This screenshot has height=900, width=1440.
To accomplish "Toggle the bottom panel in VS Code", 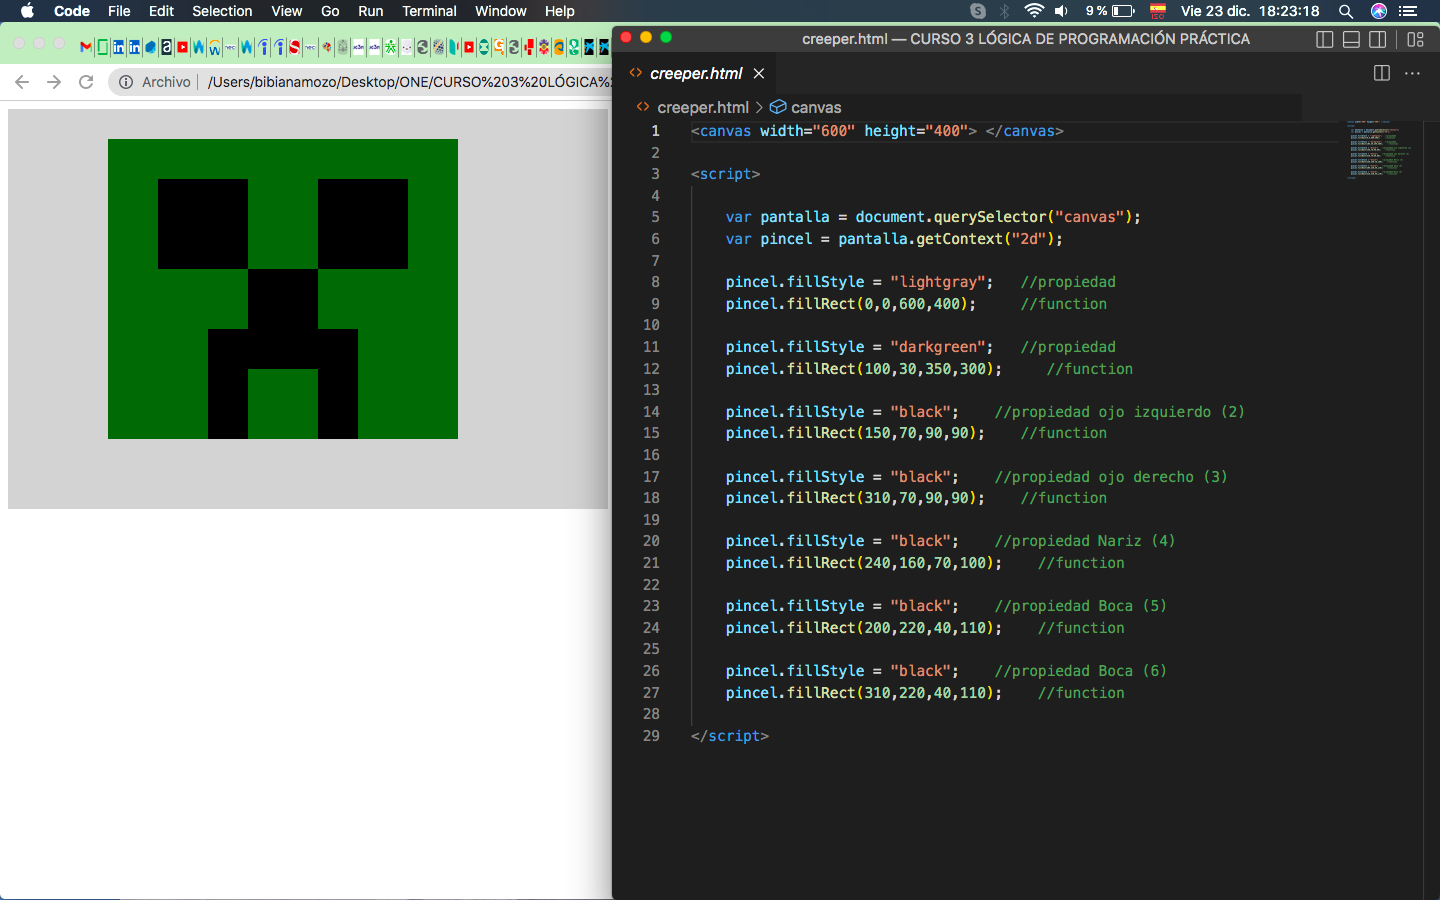I will pyautogui.click(x=1351, y=39).
